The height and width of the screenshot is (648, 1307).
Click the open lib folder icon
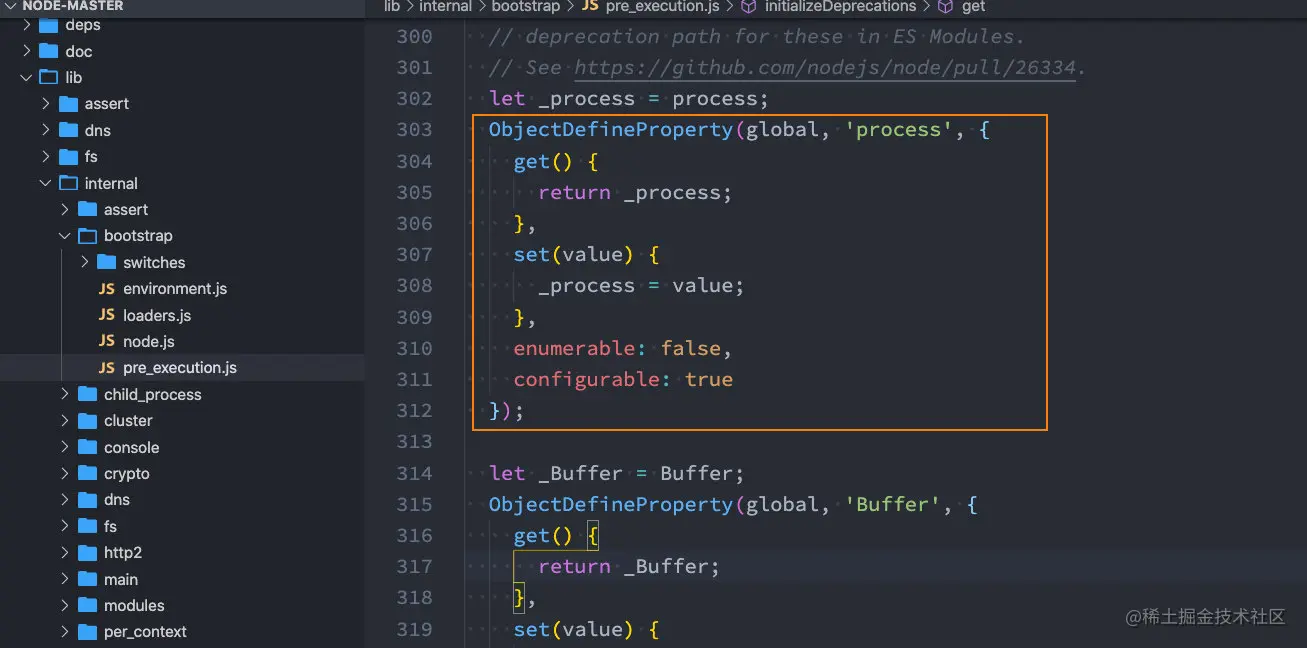point(48,77)
